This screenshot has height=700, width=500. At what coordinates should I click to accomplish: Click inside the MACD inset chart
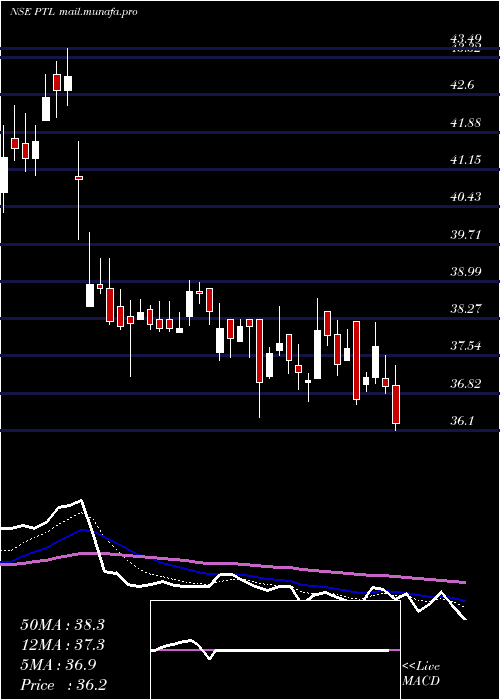pyautogui.click(x=275, y=650)
